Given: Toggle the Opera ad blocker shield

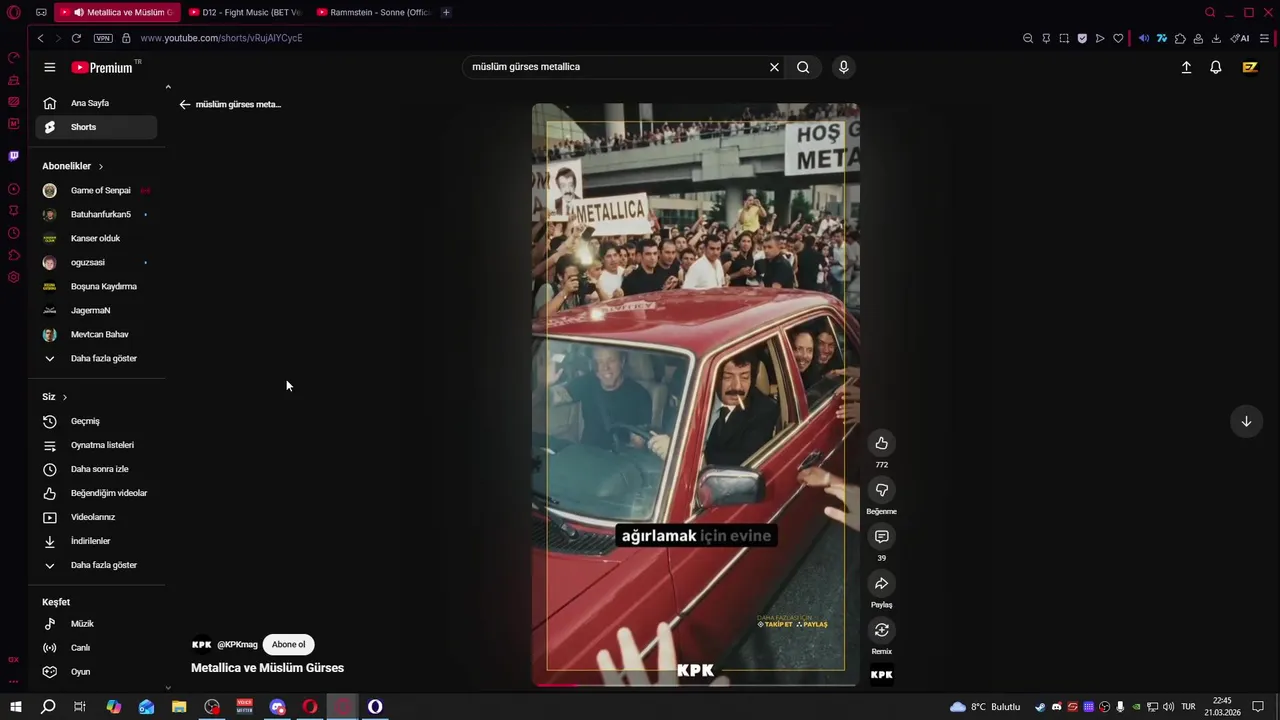Looking at the screenshot, I should 1082,38.
